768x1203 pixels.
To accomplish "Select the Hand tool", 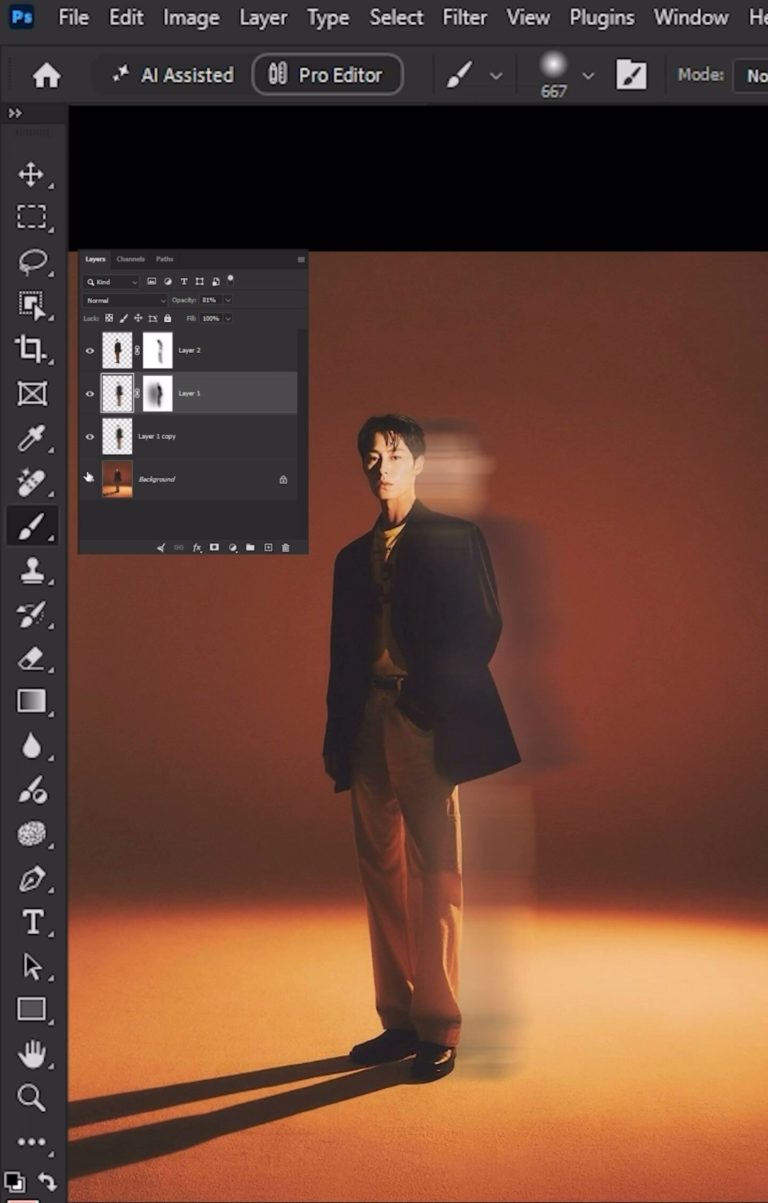I will (31, 1053).
